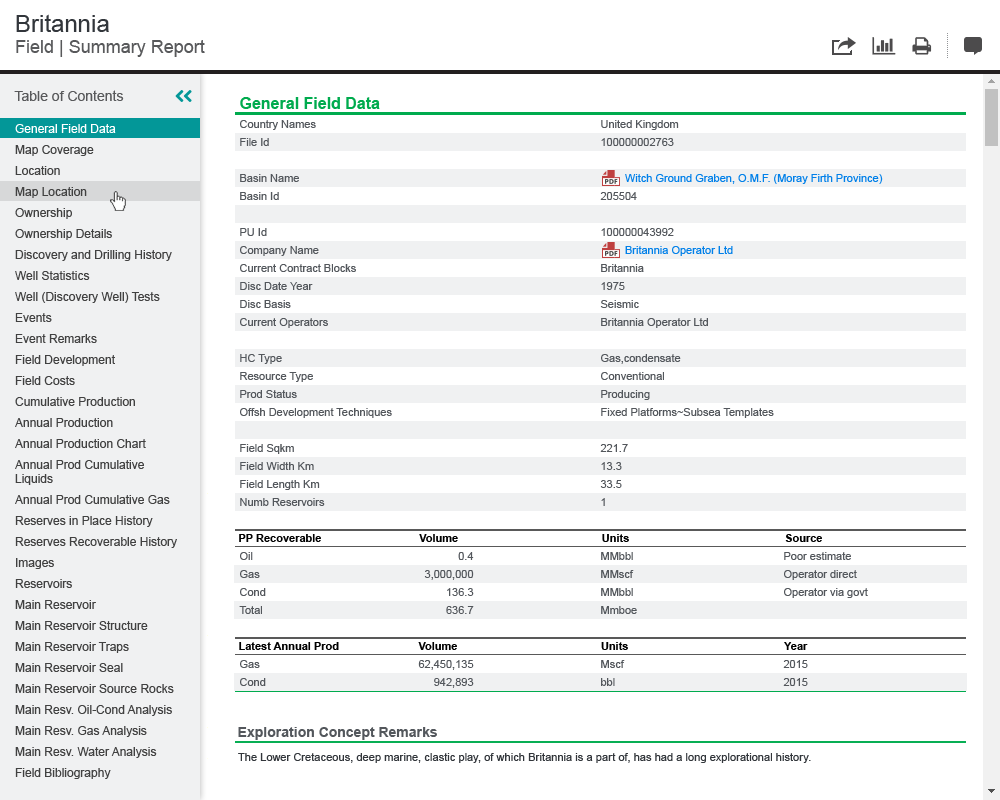The image size is (1000, 800).
Task: Click the PU Id value 100000043992
Action: [x=636, y=232]
